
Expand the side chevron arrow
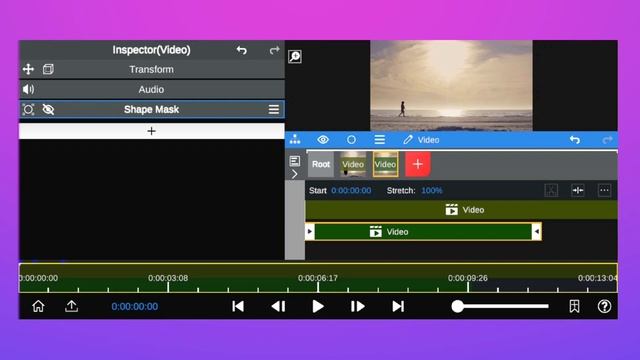(x=295, y=174)
